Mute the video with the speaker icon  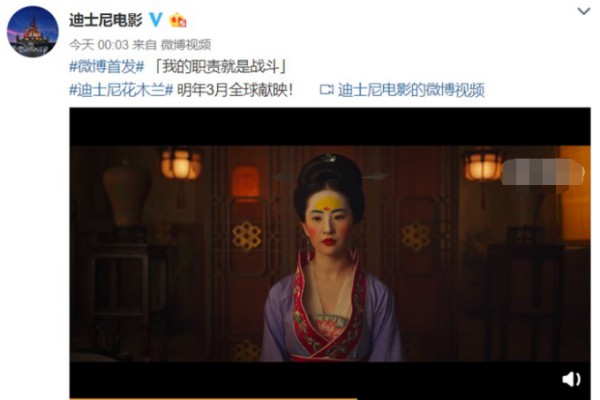[571, 379]
